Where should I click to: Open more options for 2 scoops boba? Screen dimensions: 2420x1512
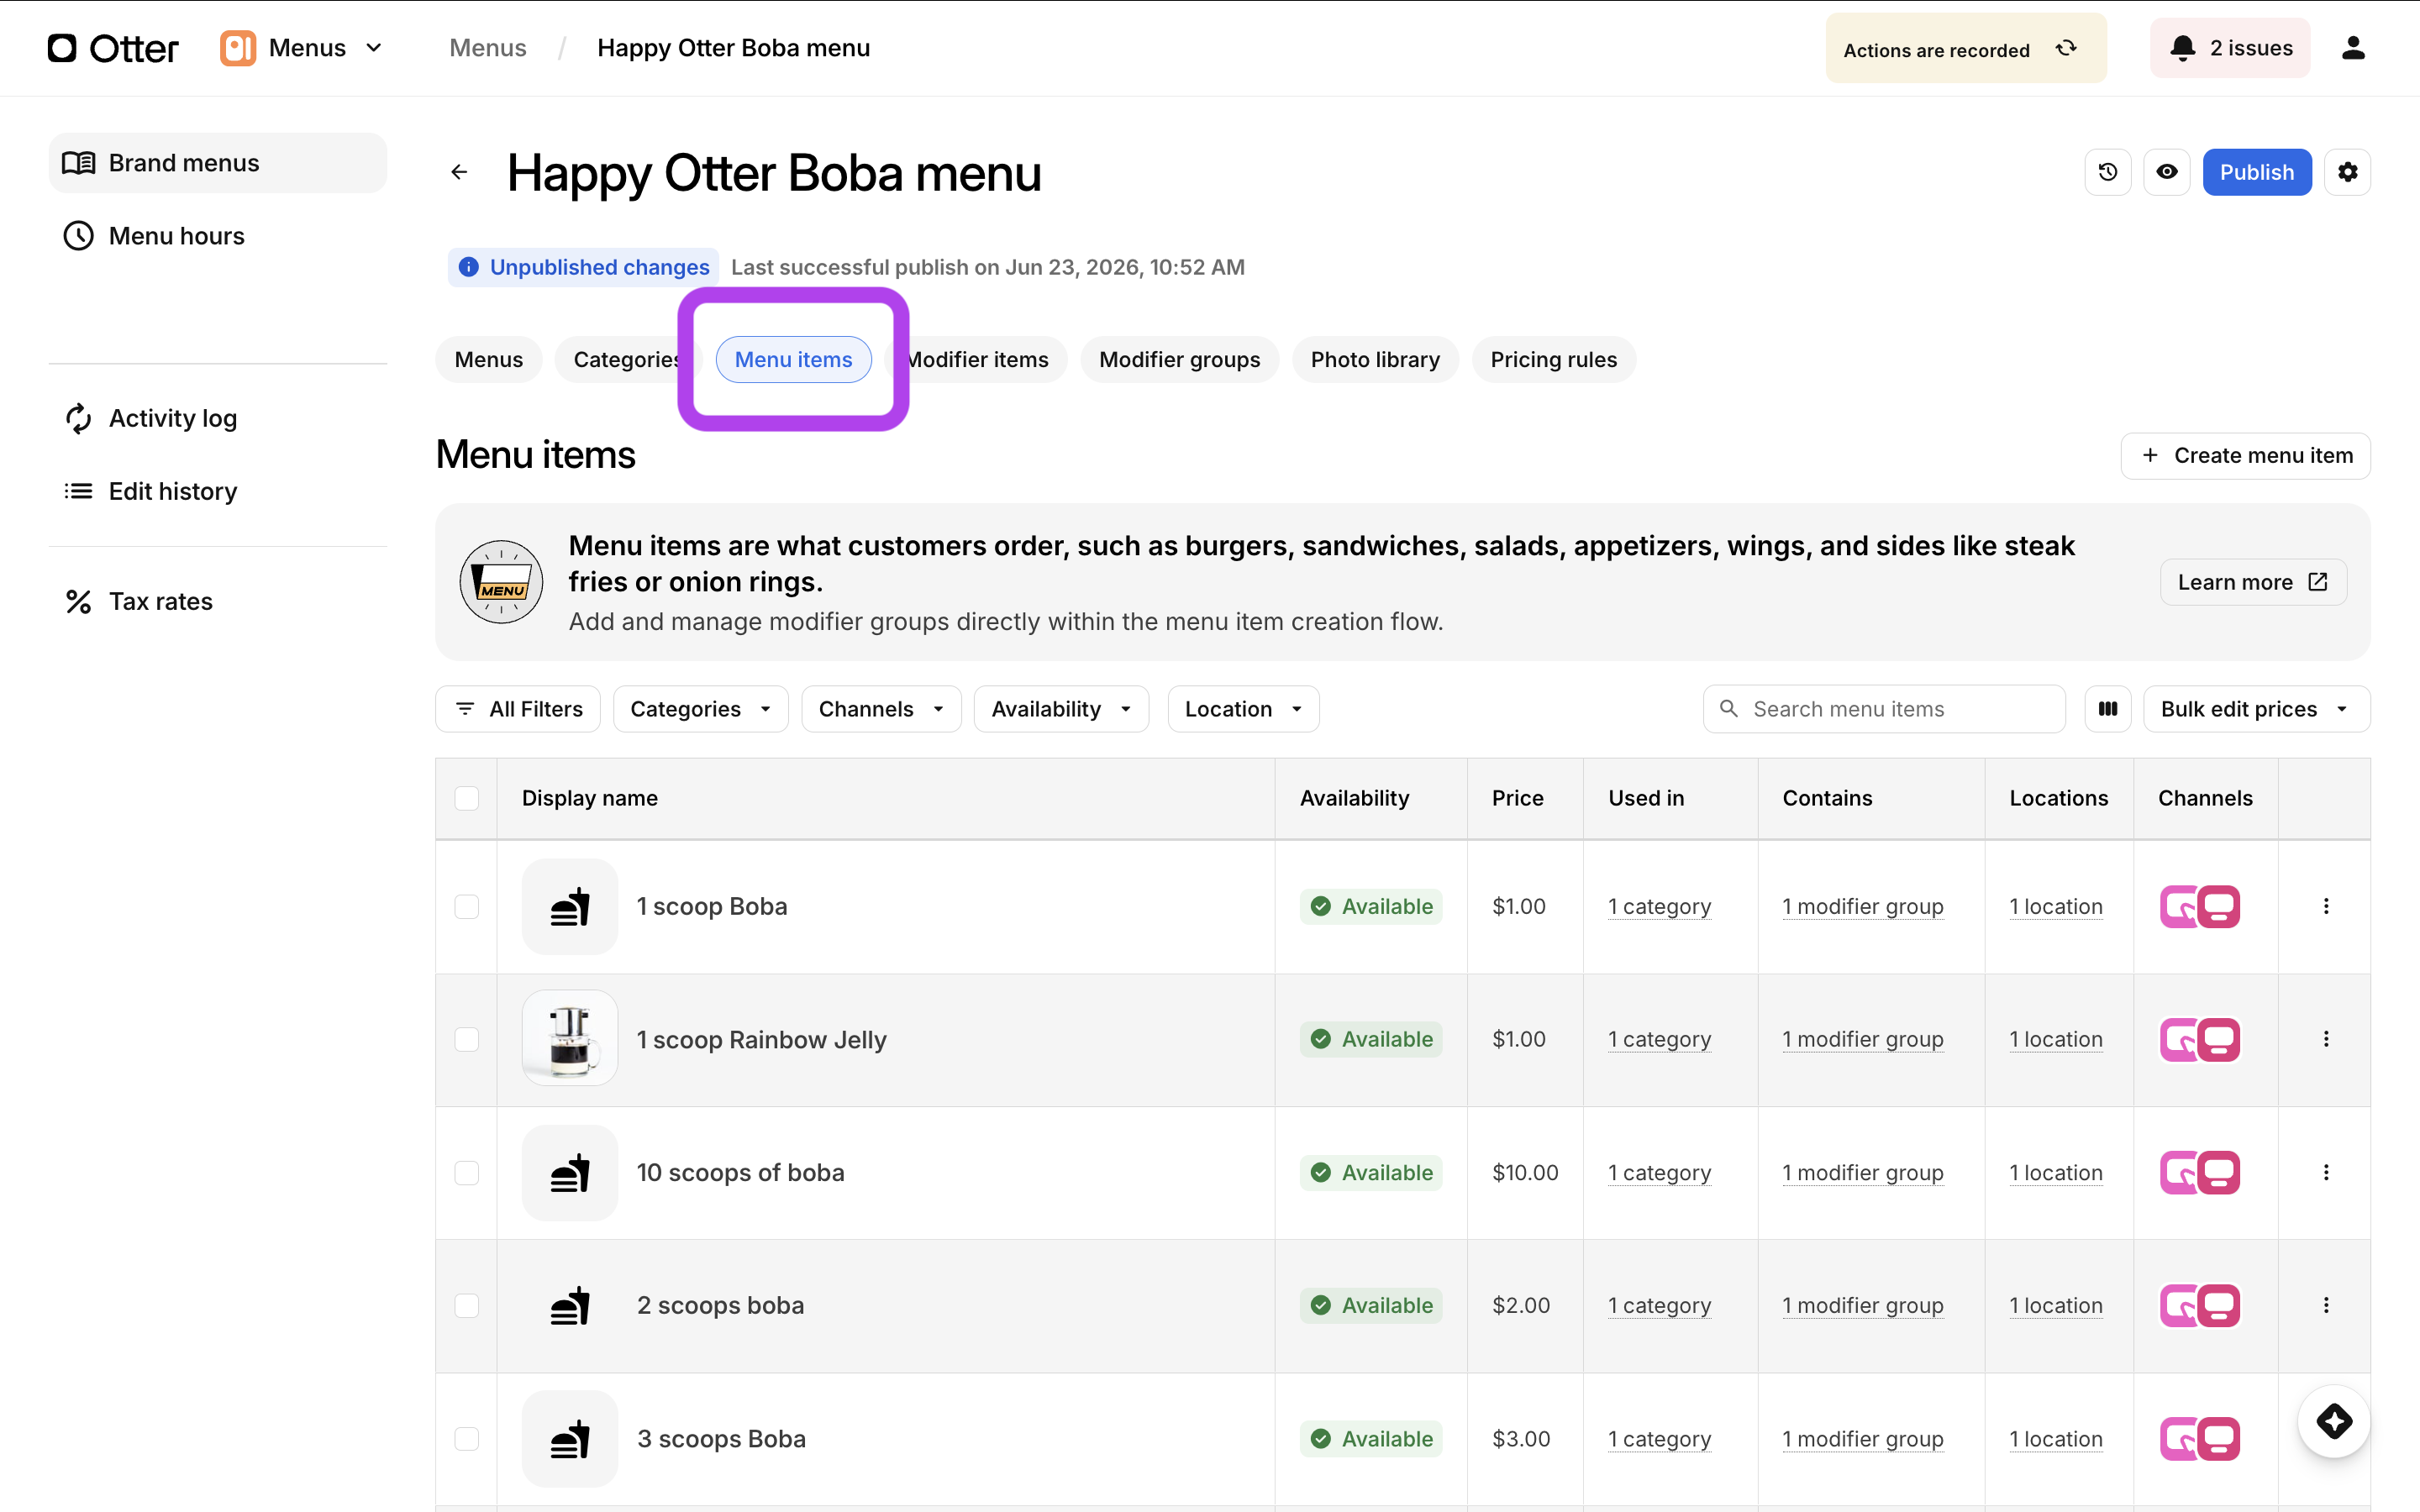click(2326, 1305)
